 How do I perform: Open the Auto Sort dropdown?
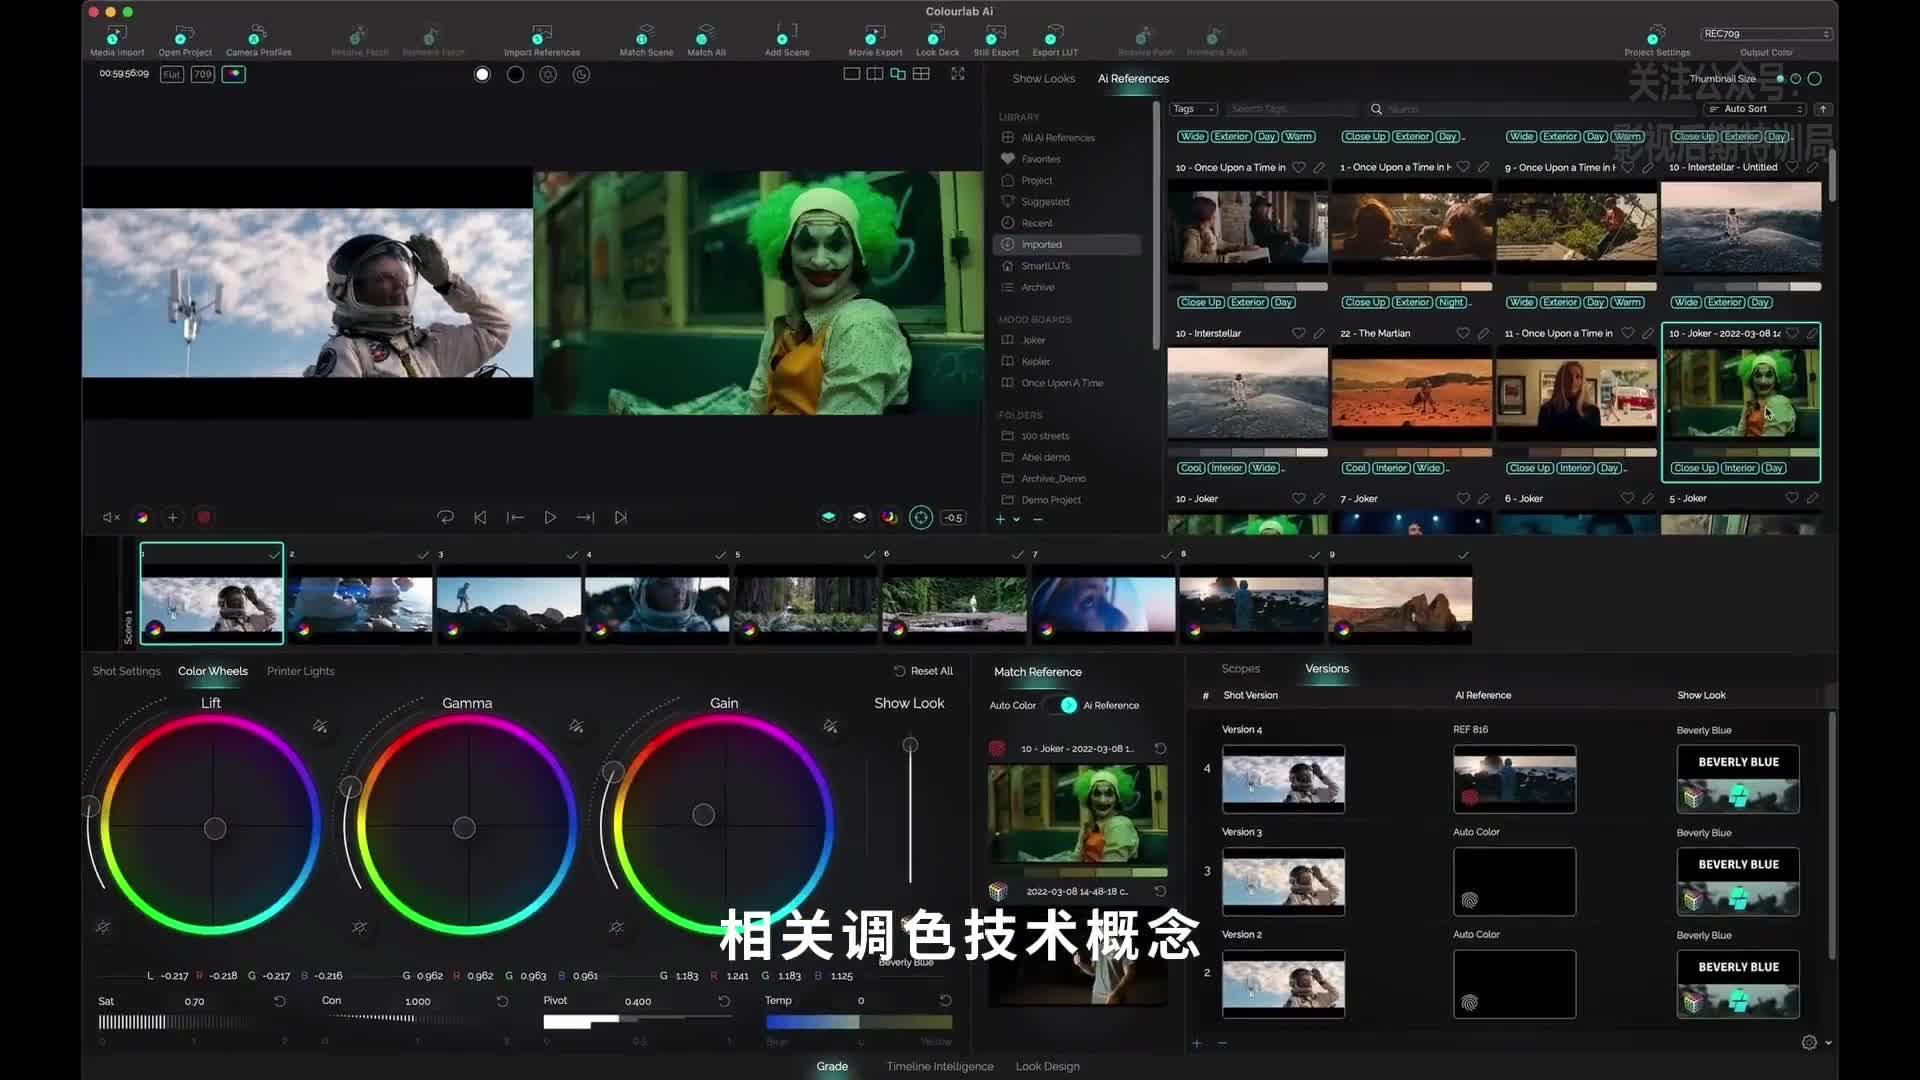click(x=1755, y=109)
